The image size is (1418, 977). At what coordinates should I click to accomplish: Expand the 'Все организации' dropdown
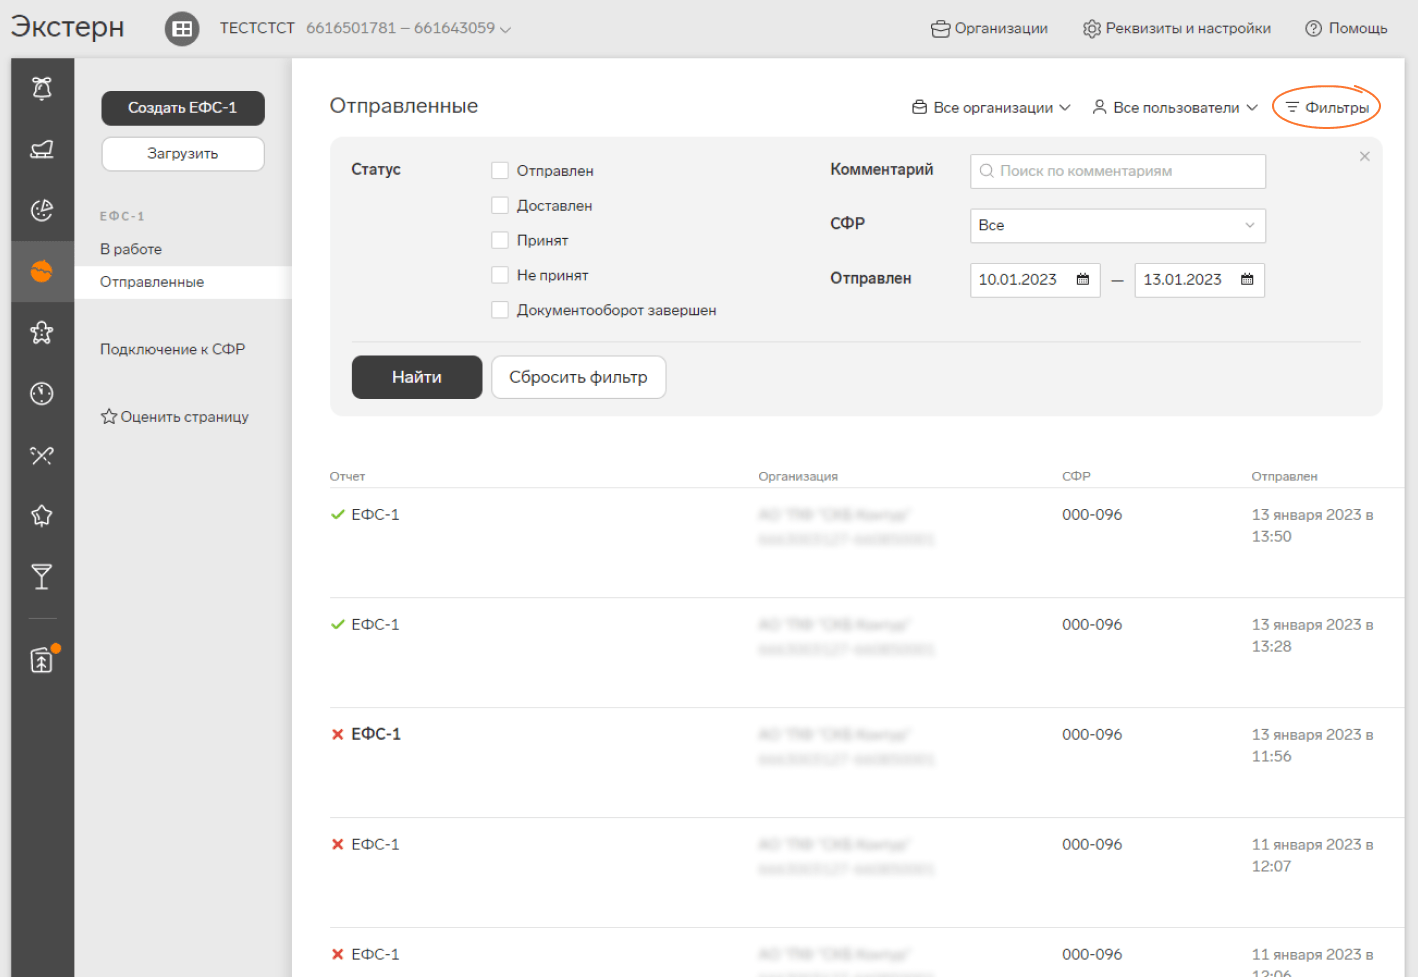coord(991,108)
